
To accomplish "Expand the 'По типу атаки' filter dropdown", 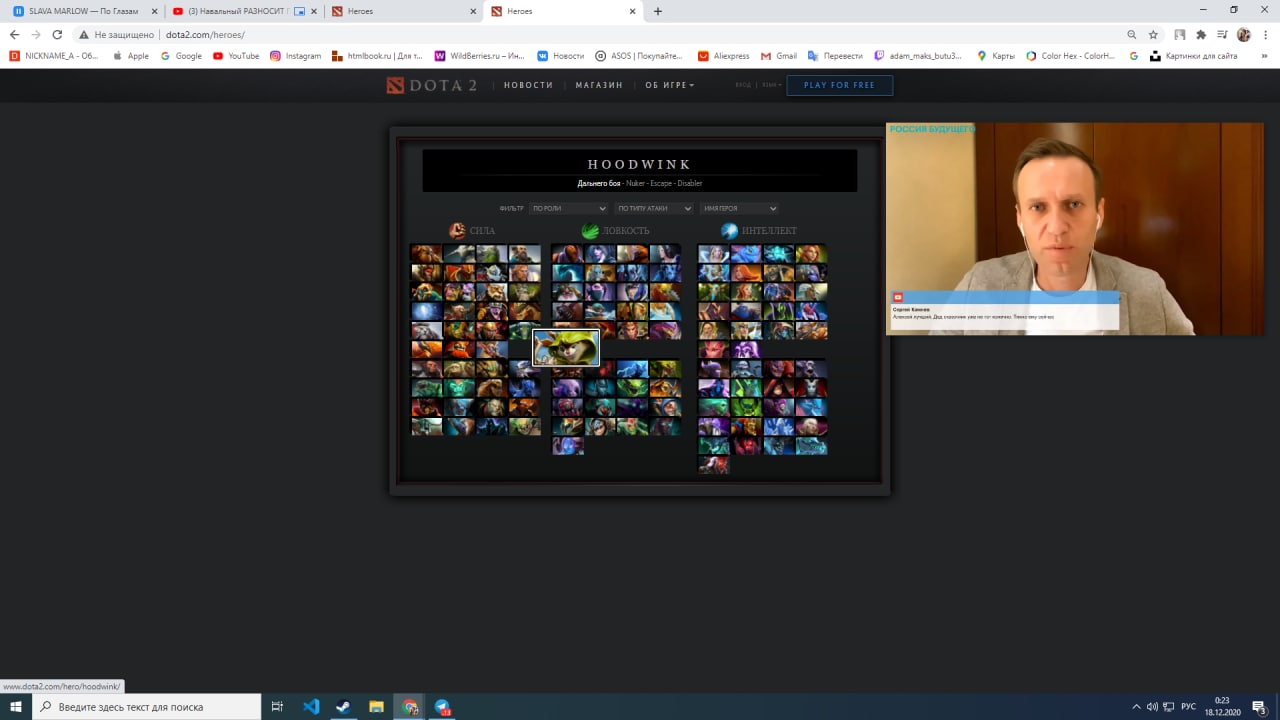I will 653,208.
